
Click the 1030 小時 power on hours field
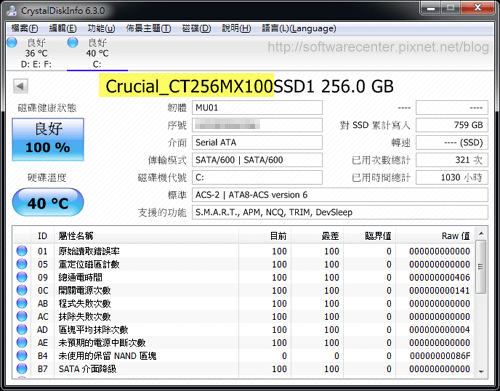(452, 177)
